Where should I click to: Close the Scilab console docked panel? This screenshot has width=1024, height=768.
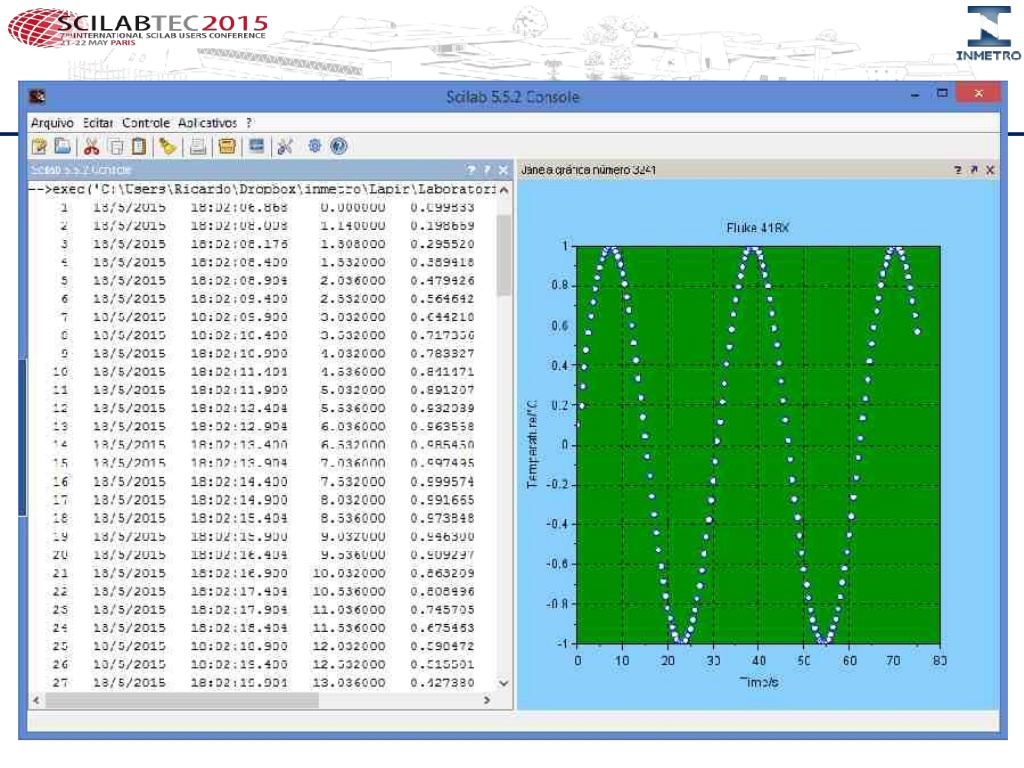point(503,170)
